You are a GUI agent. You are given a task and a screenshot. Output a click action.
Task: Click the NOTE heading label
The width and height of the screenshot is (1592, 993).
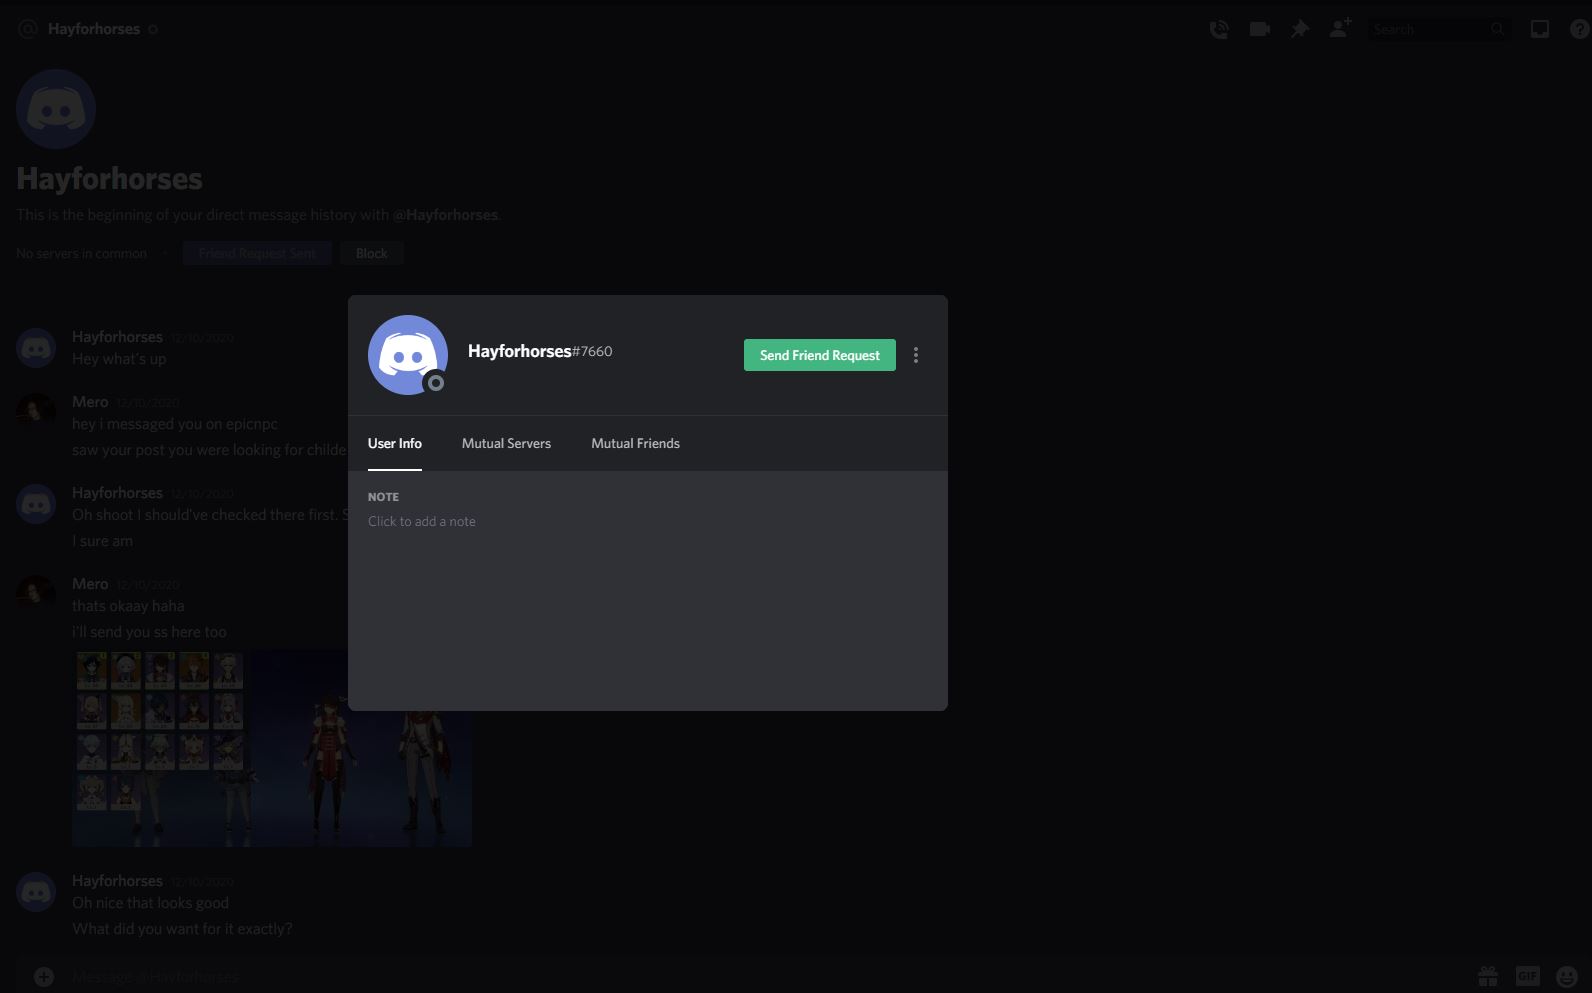click(x=383, y=497)
